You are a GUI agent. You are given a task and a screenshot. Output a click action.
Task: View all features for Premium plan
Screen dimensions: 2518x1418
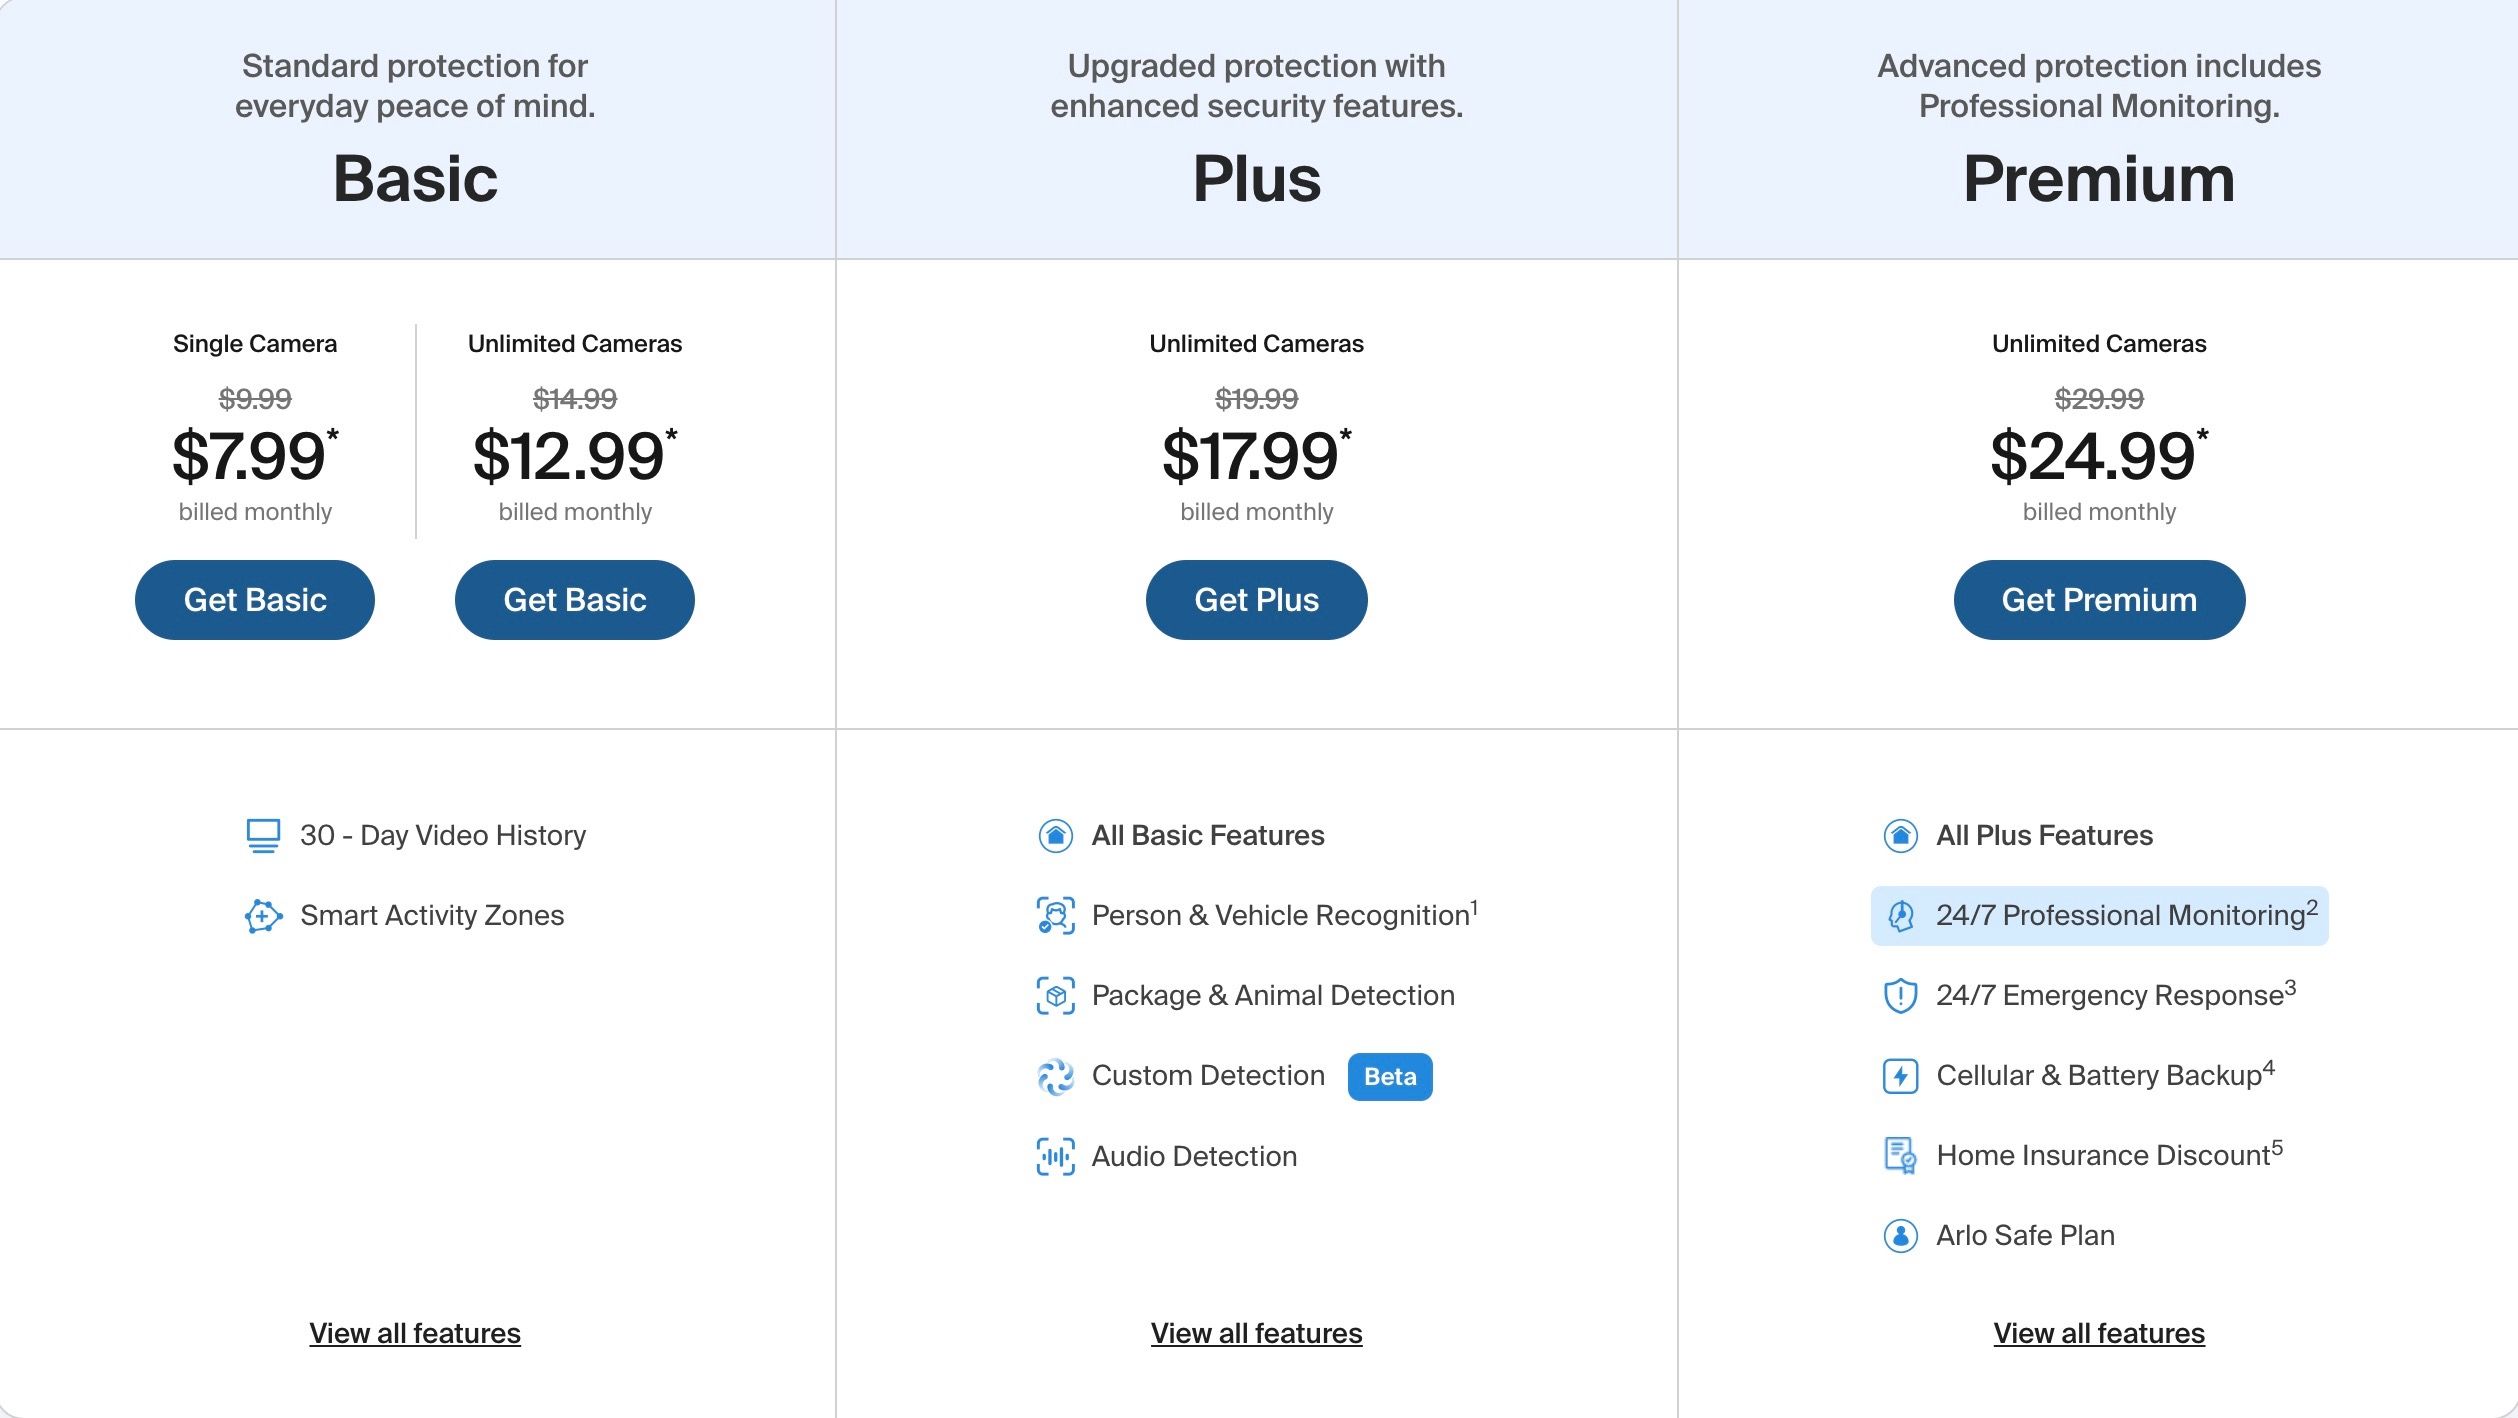(2099, 1333)
